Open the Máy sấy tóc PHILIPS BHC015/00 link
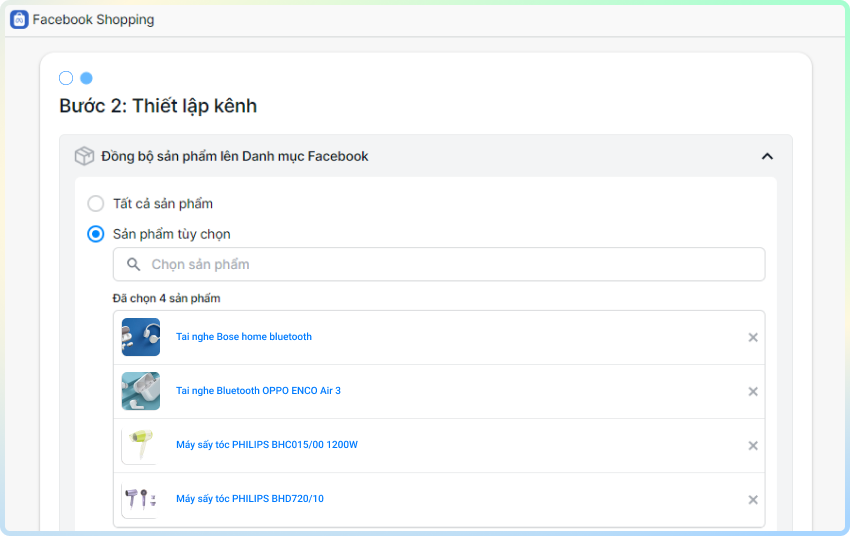The image size is (850, 536). pos(266,445)
